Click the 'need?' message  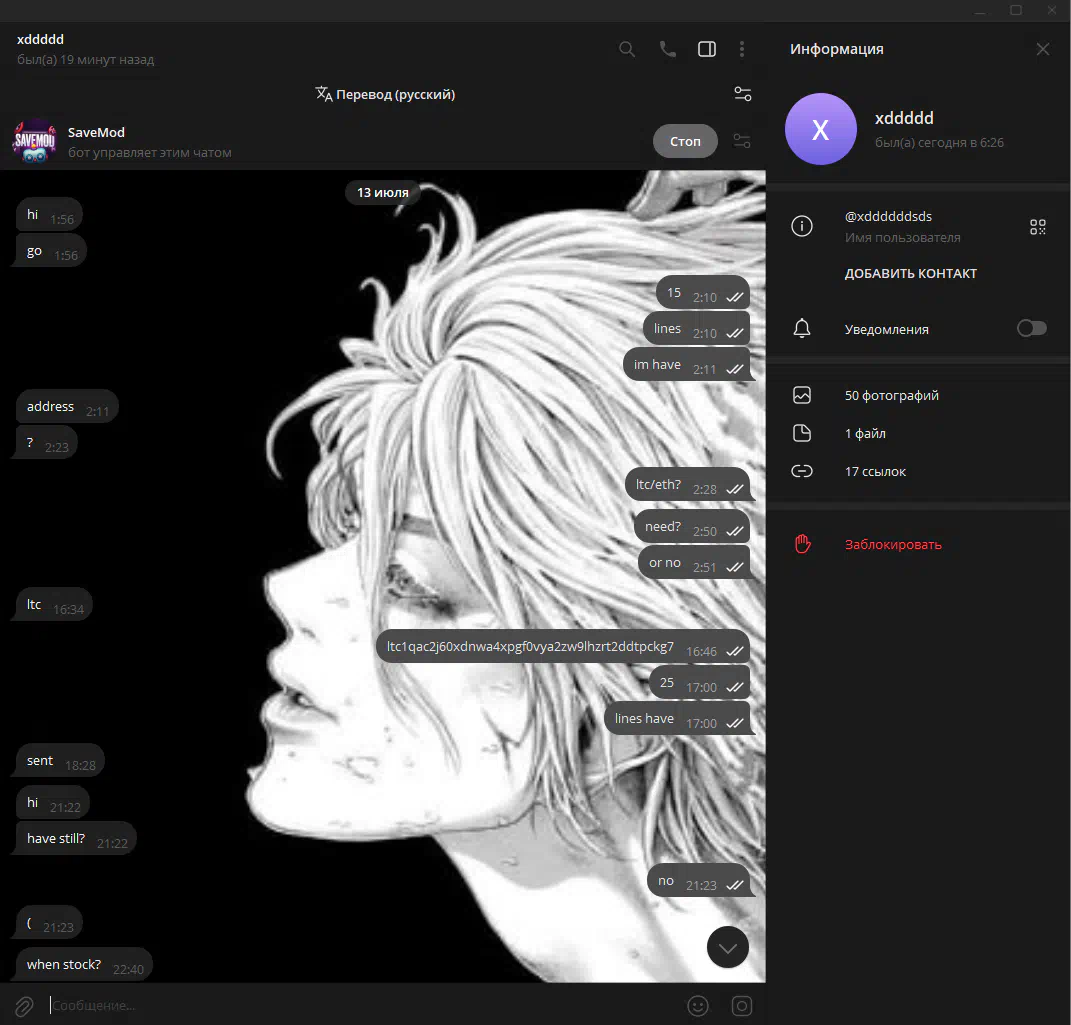point(692,527)
